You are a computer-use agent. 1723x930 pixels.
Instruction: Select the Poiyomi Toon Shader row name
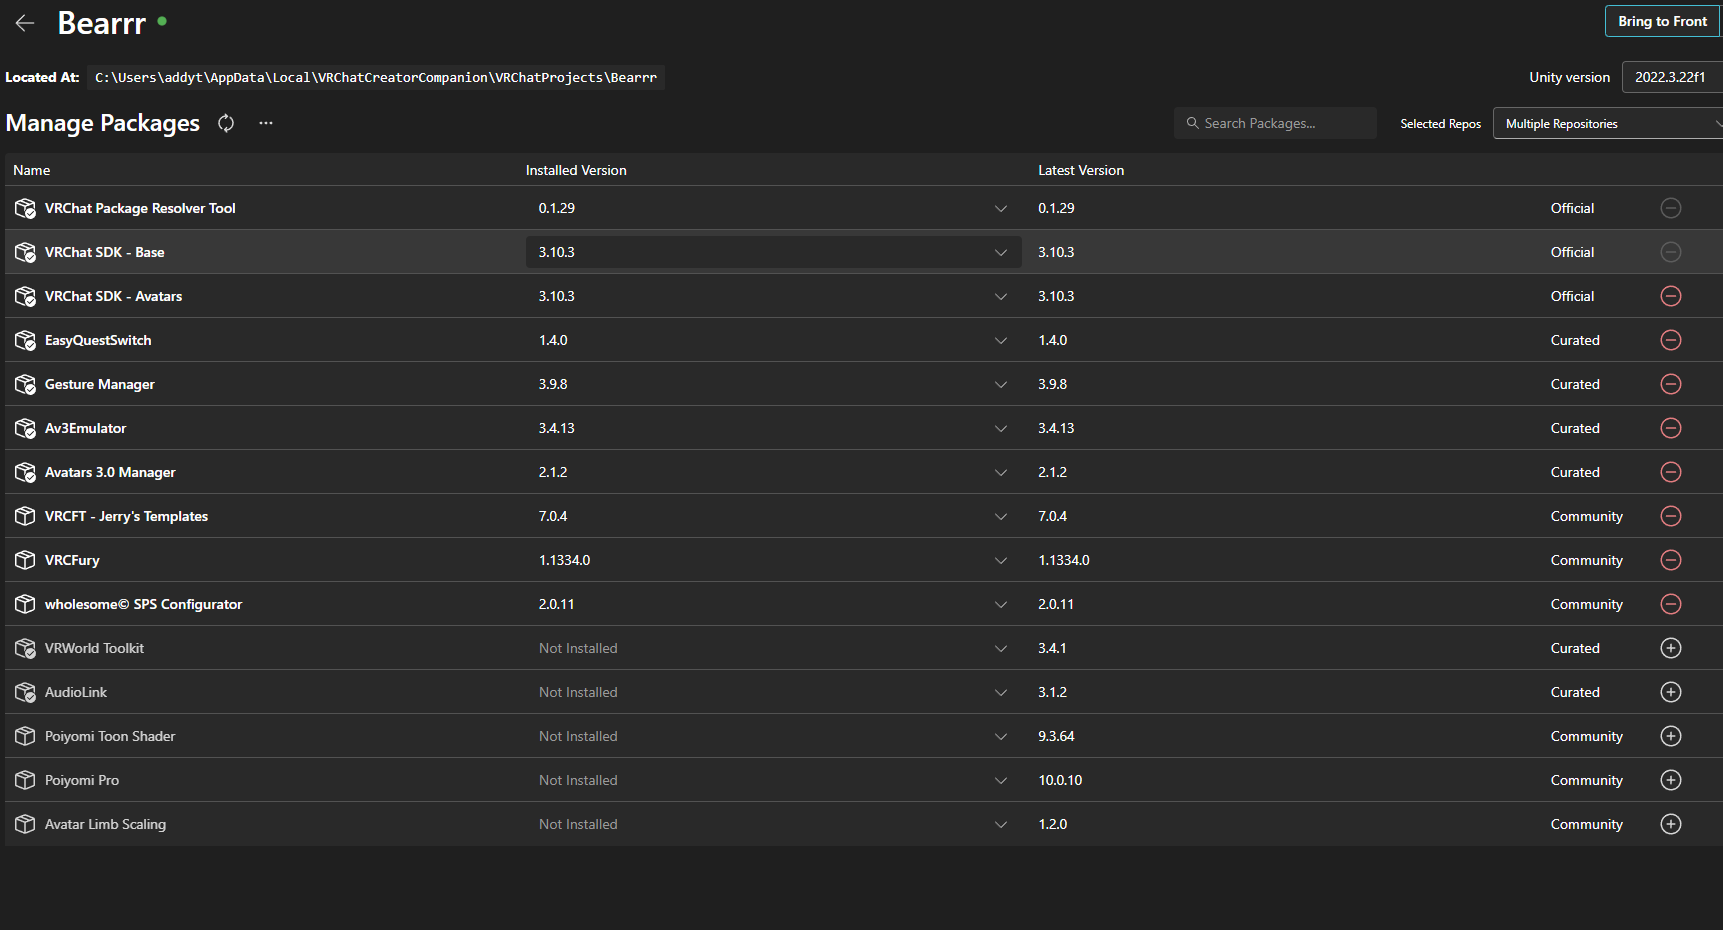coord(110,736)
